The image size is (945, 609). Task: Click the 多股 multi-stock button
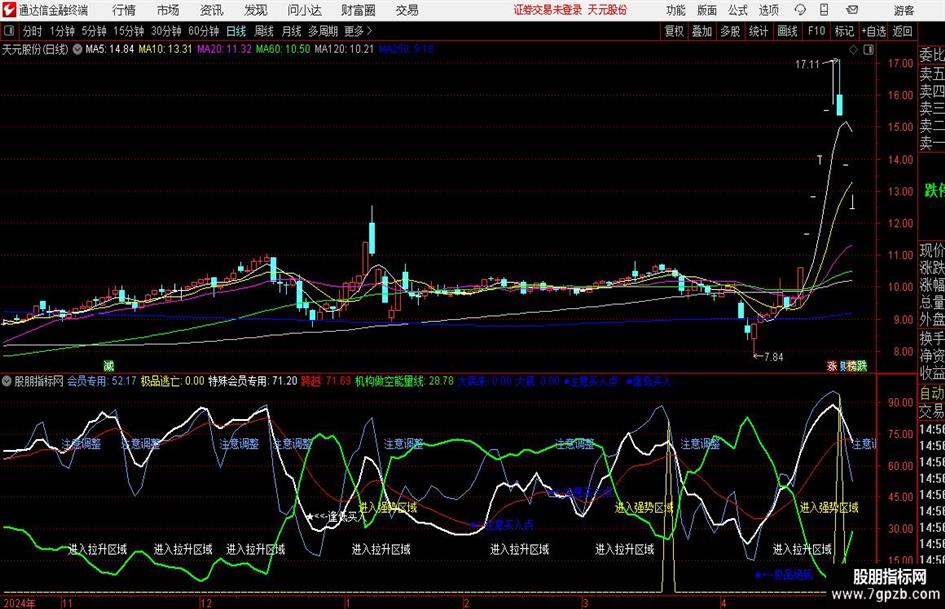coord(730,31)
